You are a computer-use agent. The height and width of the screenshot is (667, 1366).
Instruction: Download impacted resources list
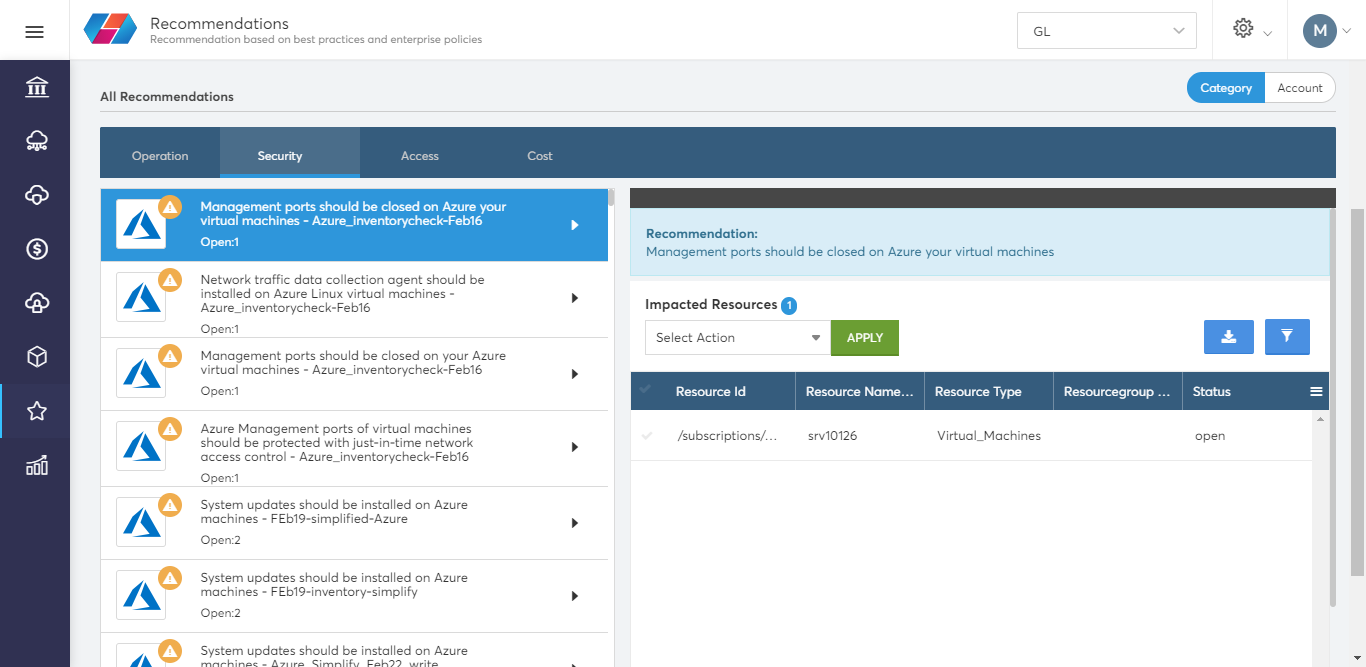[x=1230, y=337]
